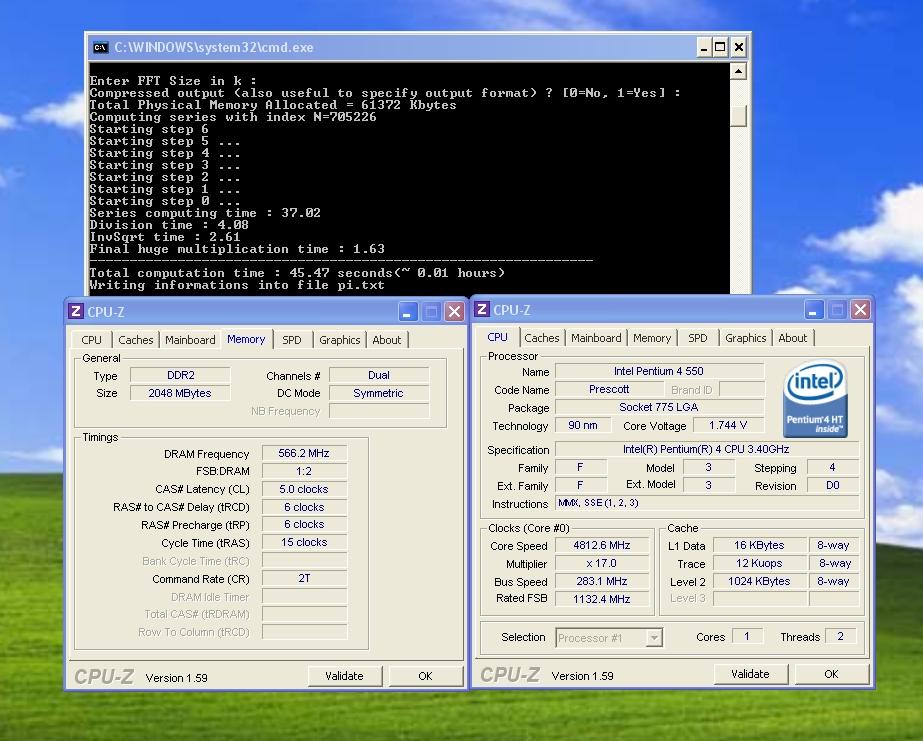Click the 2T Command Rate value

click(304, 579)
